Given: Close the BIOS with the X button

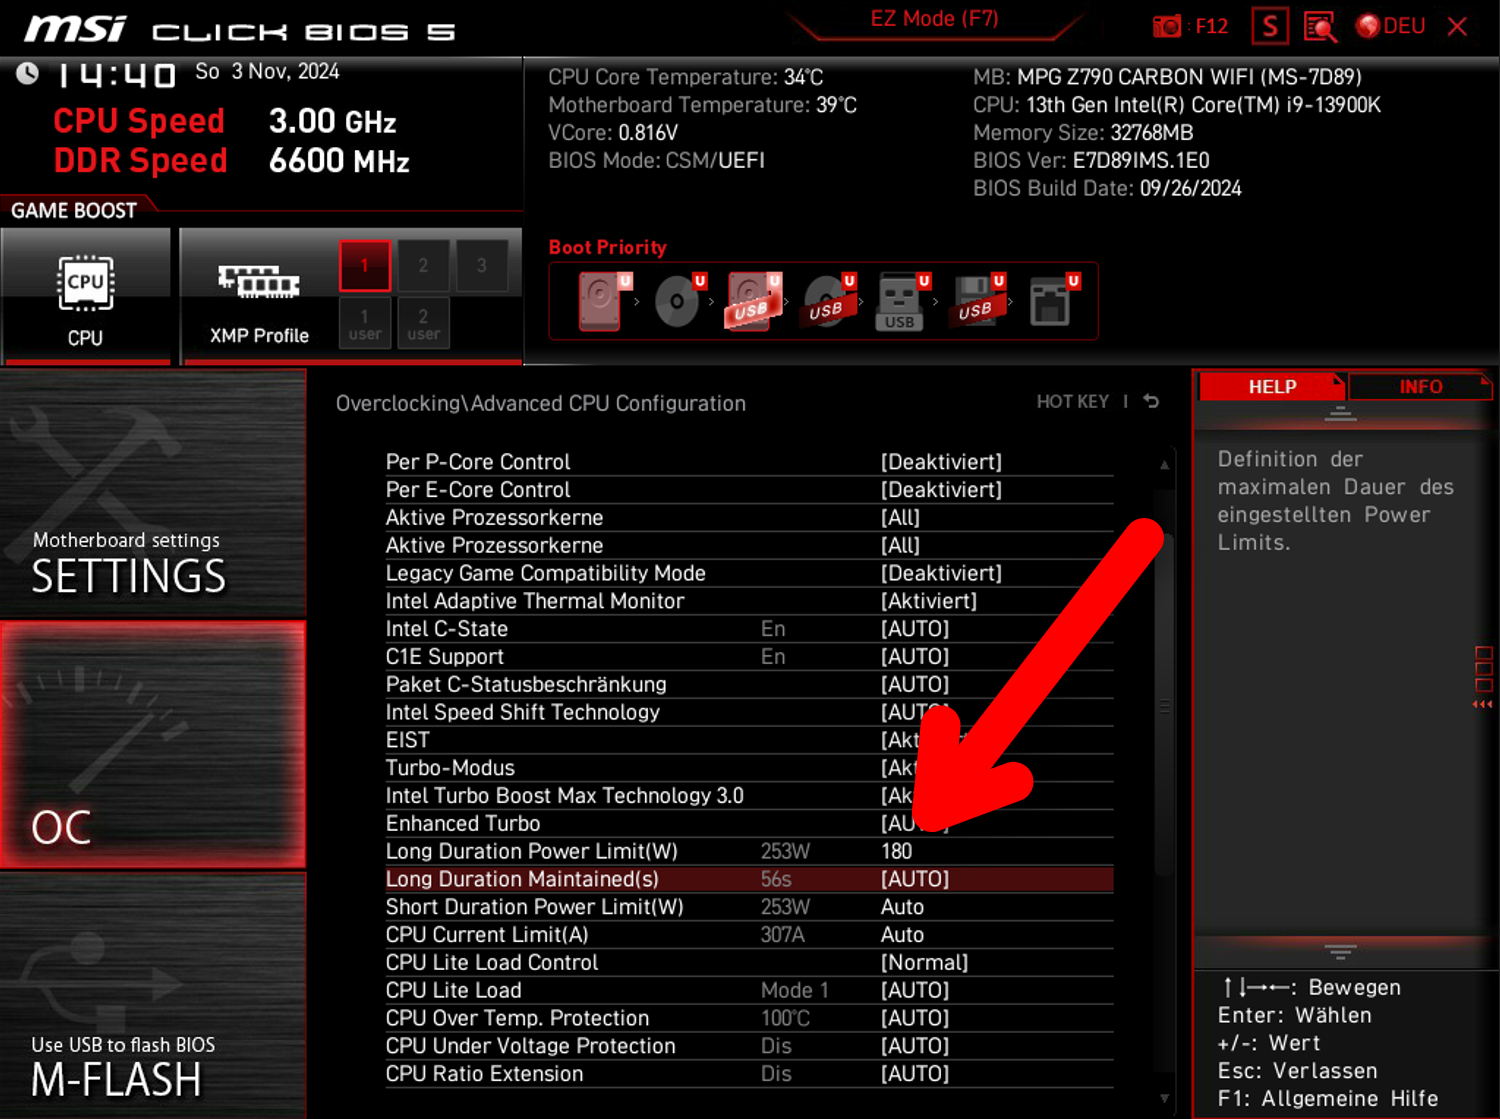Looking at the screenshot, I should pyautogui.click(x=1457, y=26).
